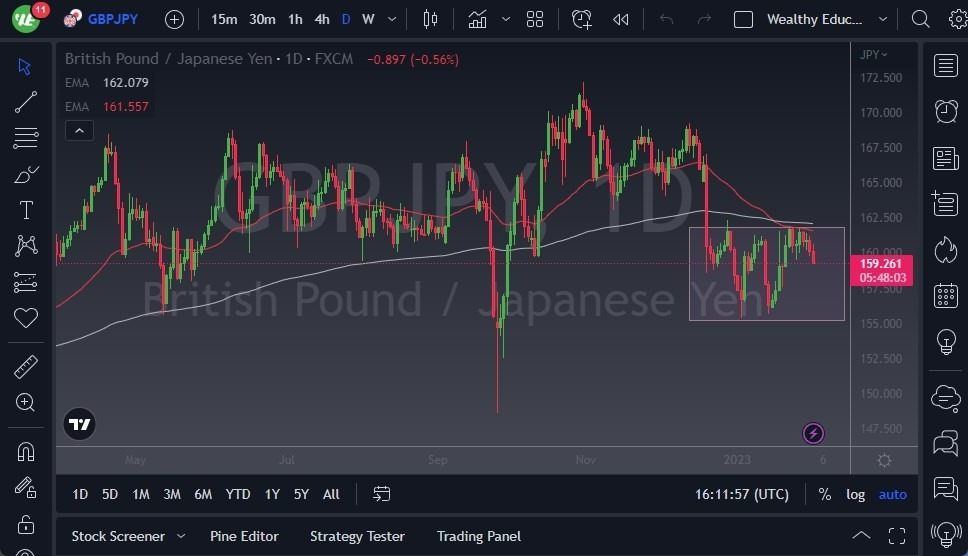Expand the Stock Screener dropdown arrow
This screenshot has width=968, height=556.
181,536
